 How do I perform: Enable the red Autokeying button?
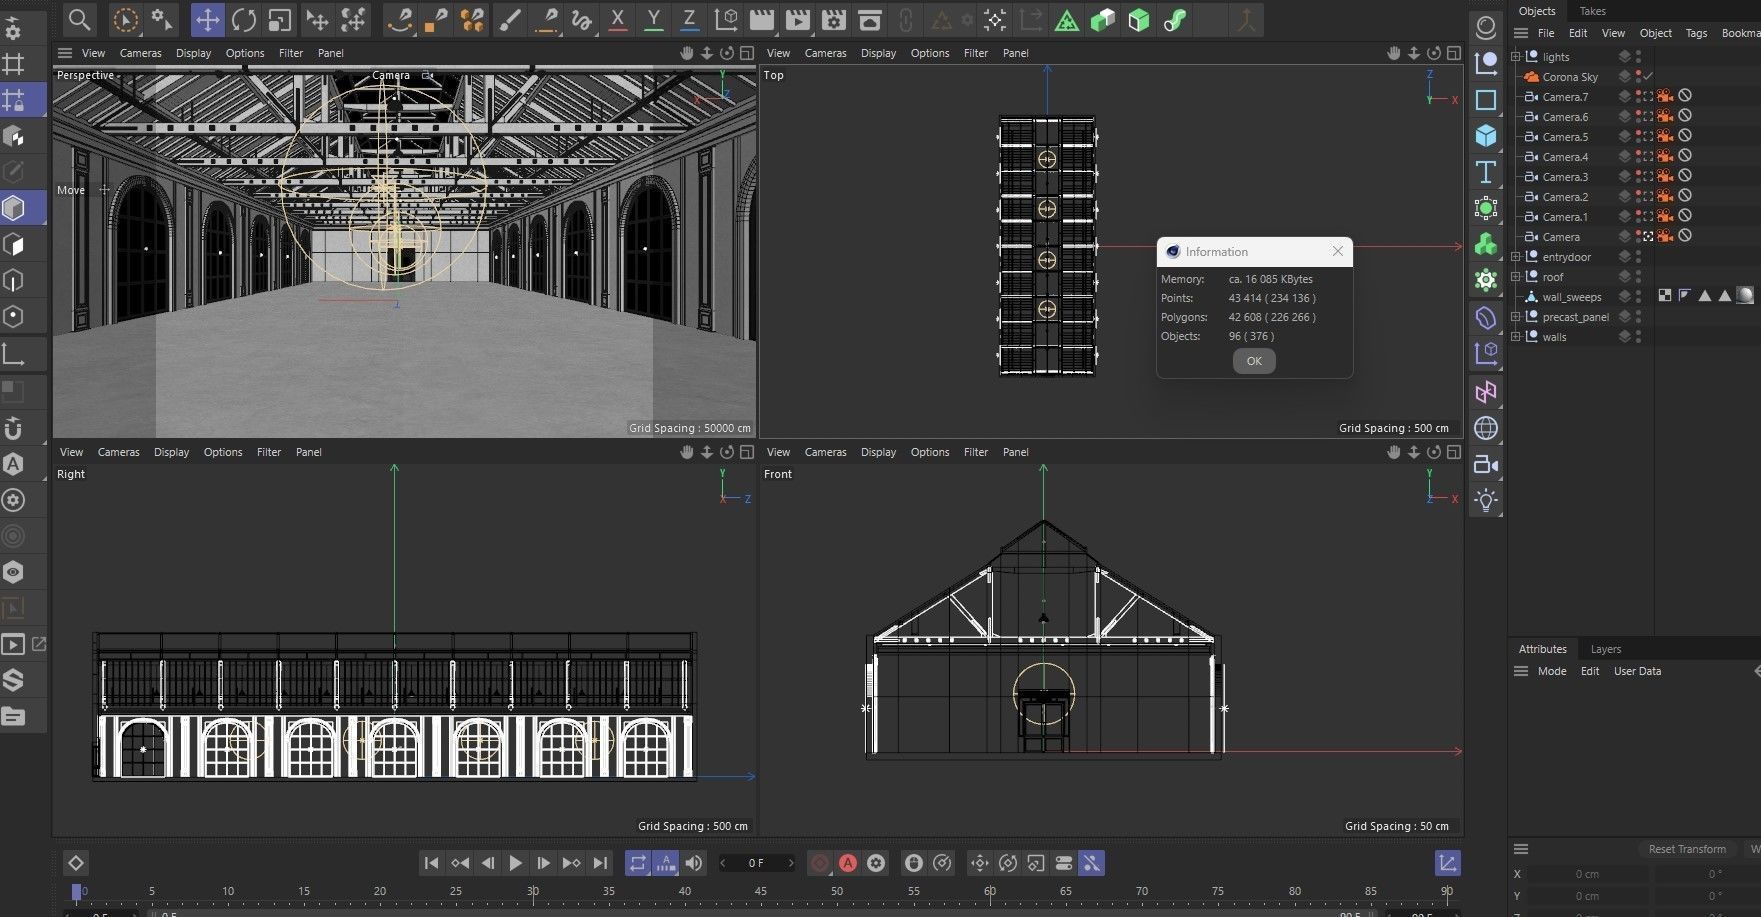848,863
